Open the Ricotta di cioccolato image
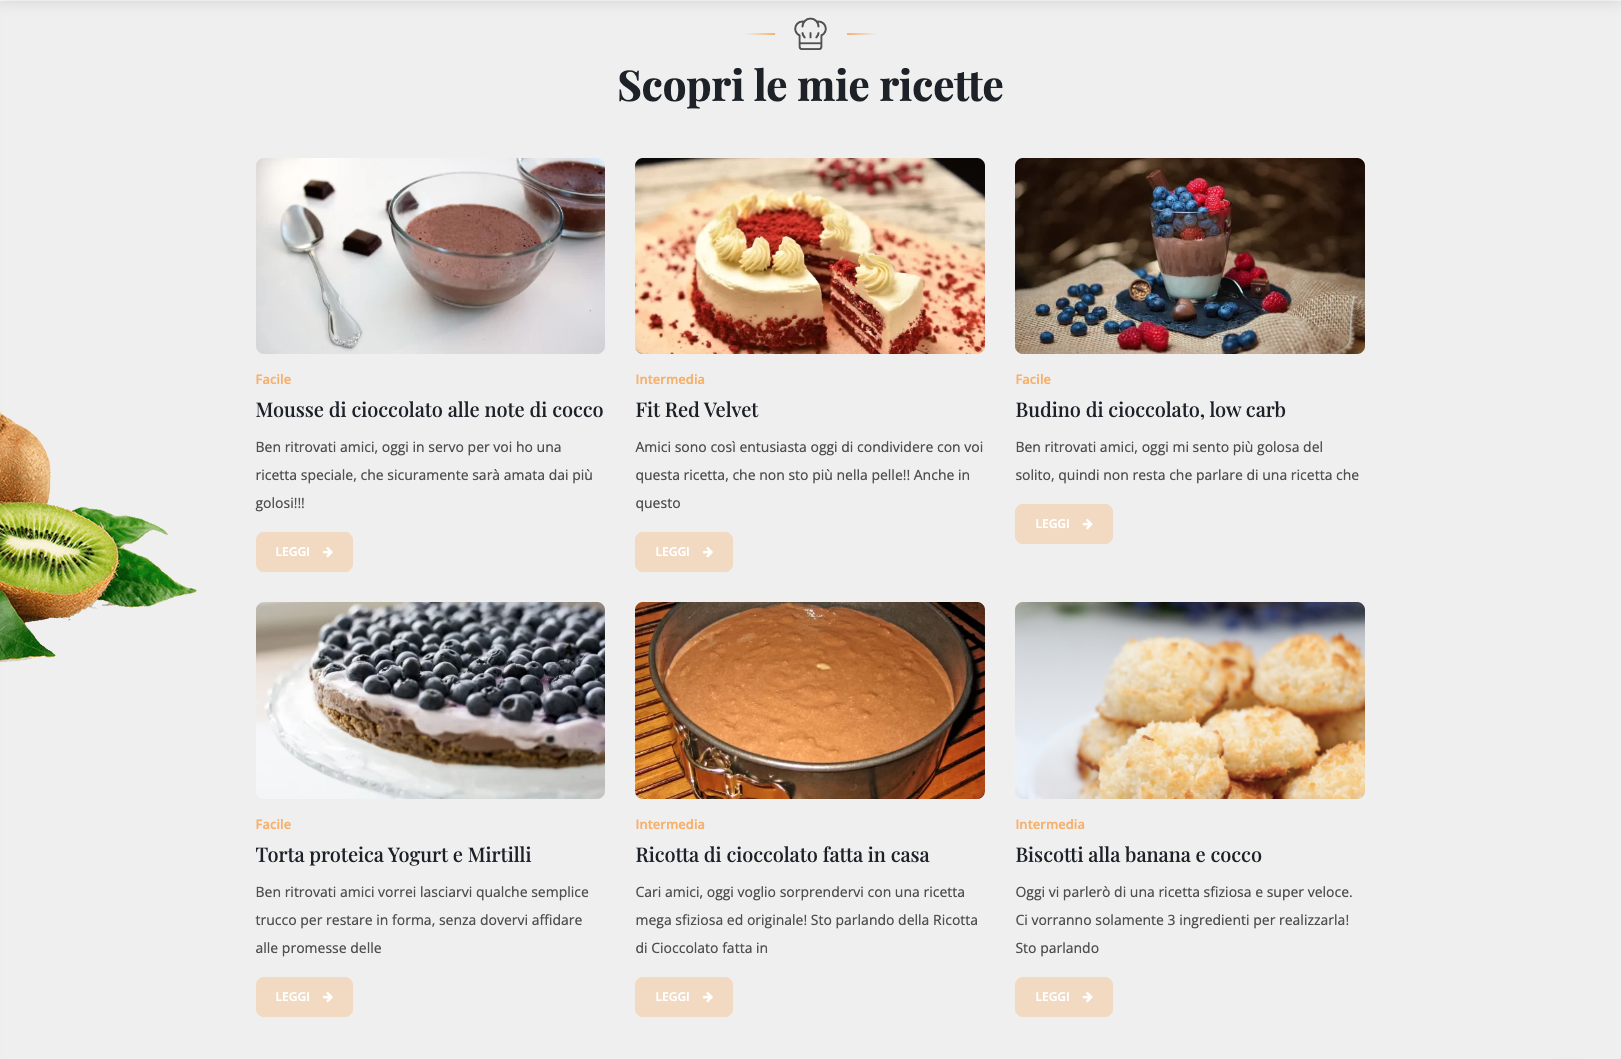Image resolution: width=1621 pixels, height=1059 pixels. [810, 700]
